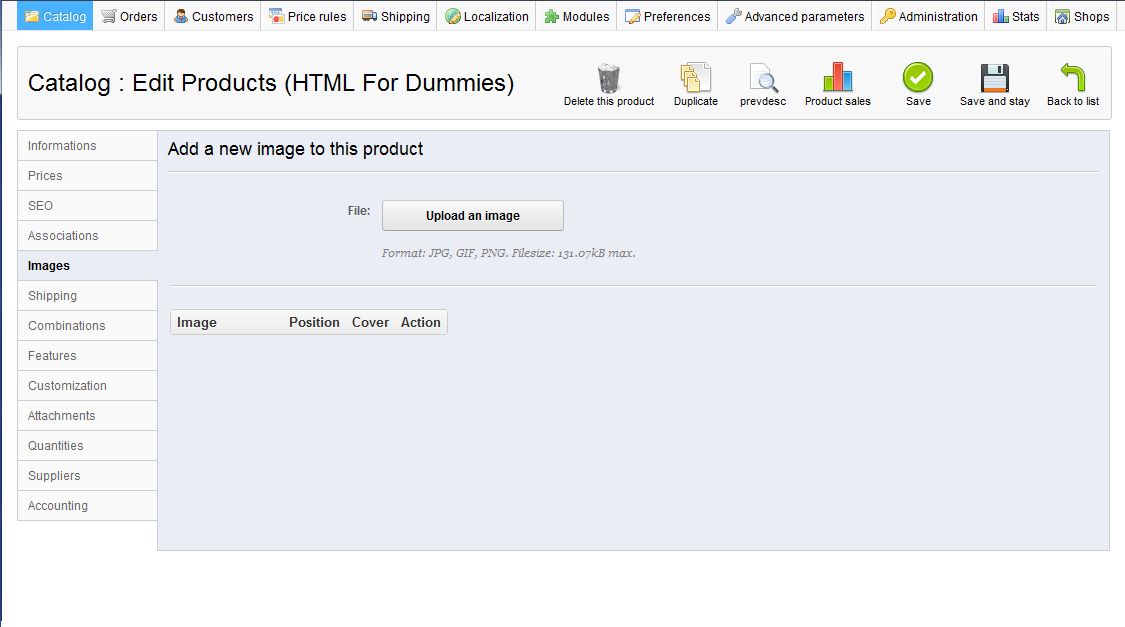Open the Advanced parameters menu
The width and height of the screenshot is (1125, 627).
tap(794, 16)
